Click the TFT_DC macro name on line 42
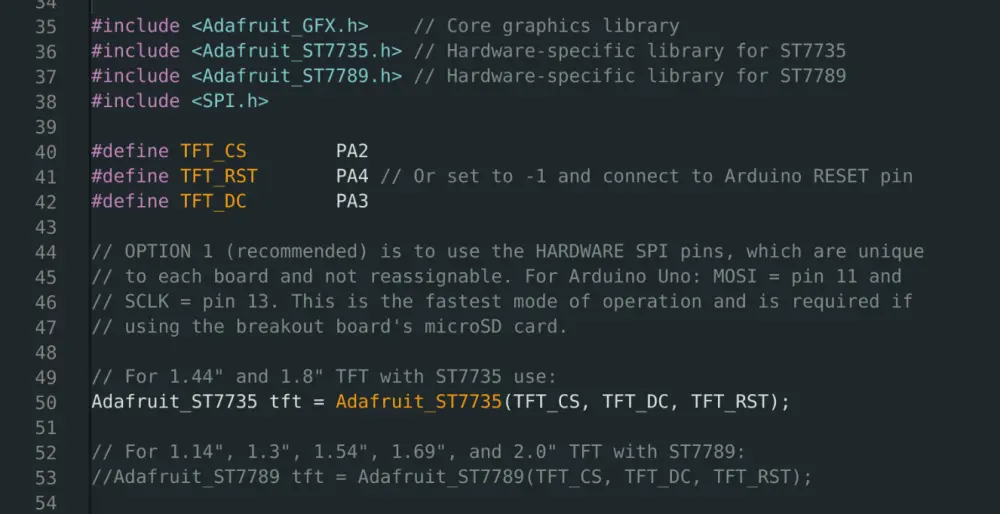1000x514 pixels. pyautogui.click(x=213, y=202)
